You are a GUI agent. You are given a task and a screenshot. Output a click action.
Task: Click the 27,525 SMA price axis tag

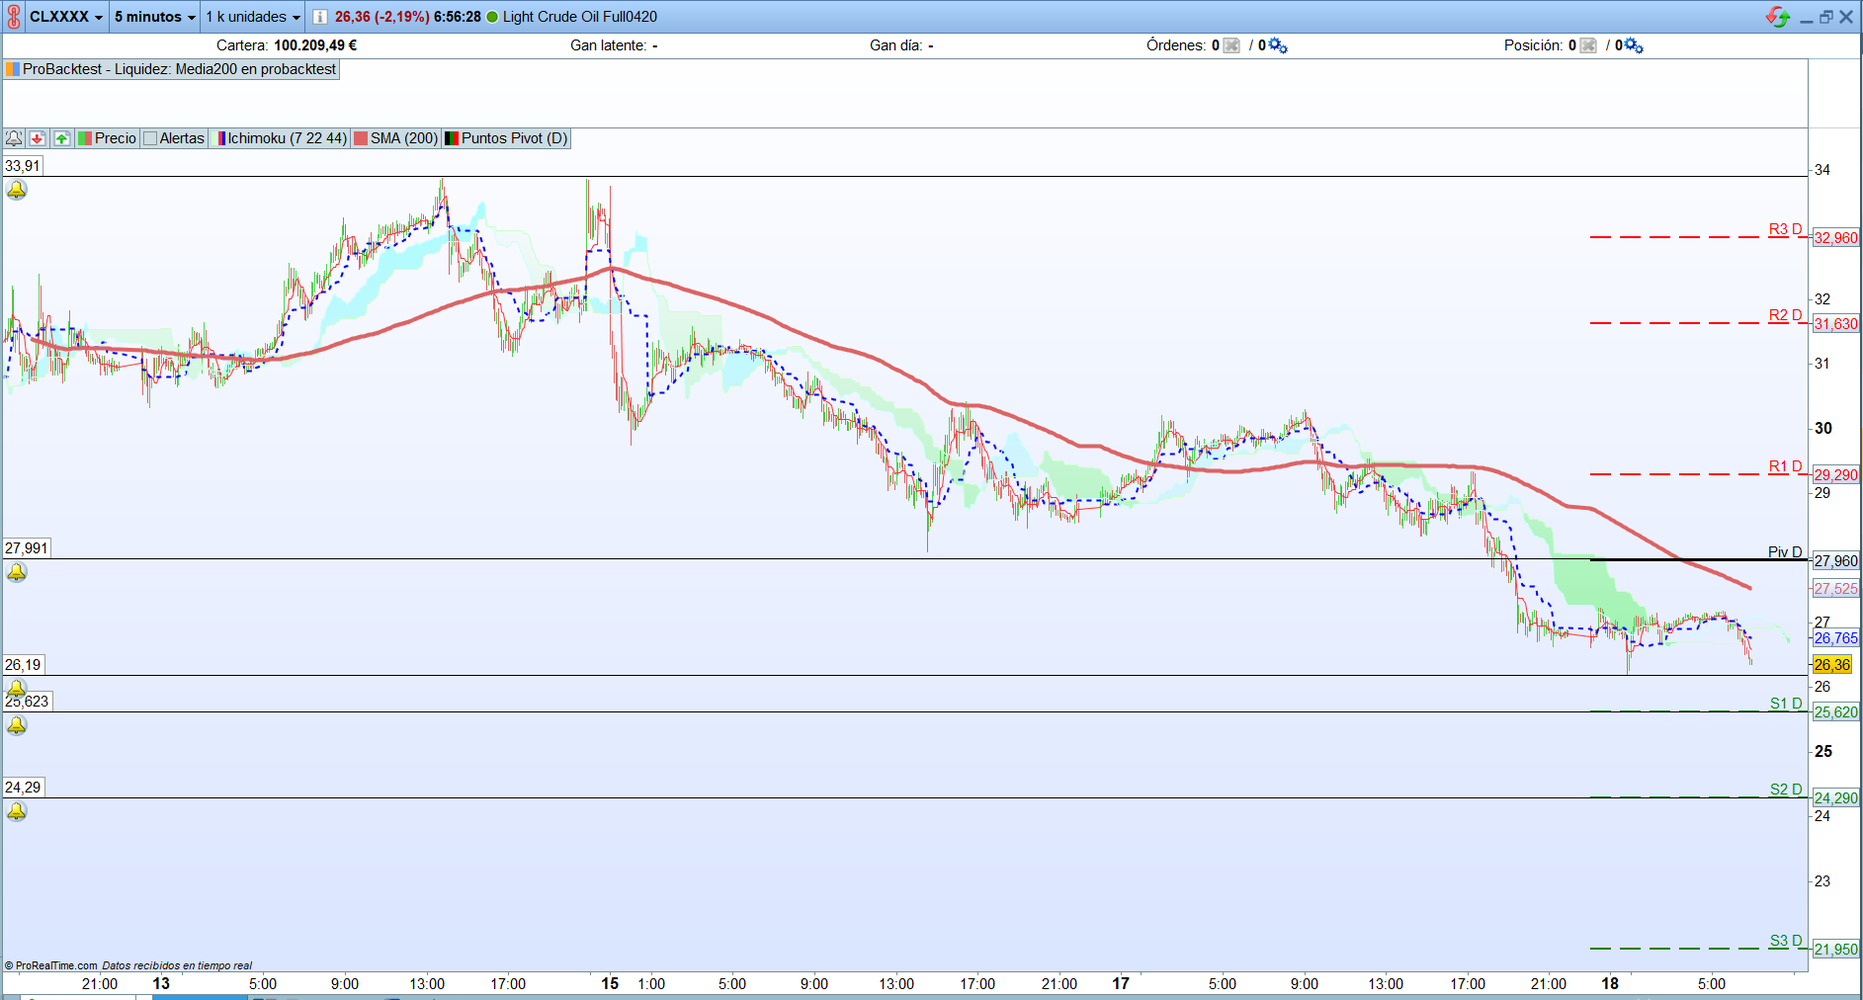(1836, 589)
